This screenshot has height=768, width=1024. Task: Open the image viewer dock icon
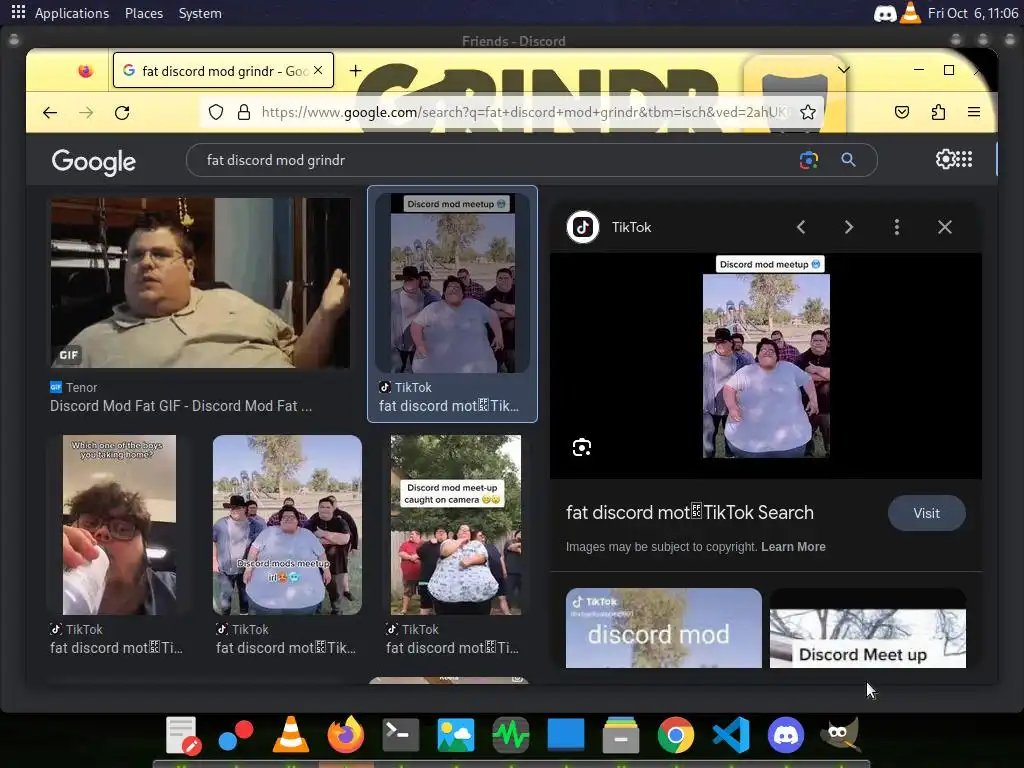click(x=455, y=735)
